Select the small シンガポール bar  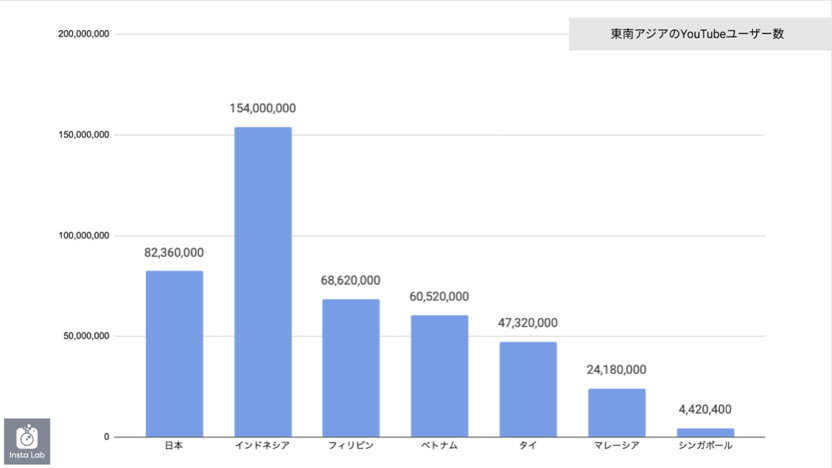[705, 432]
